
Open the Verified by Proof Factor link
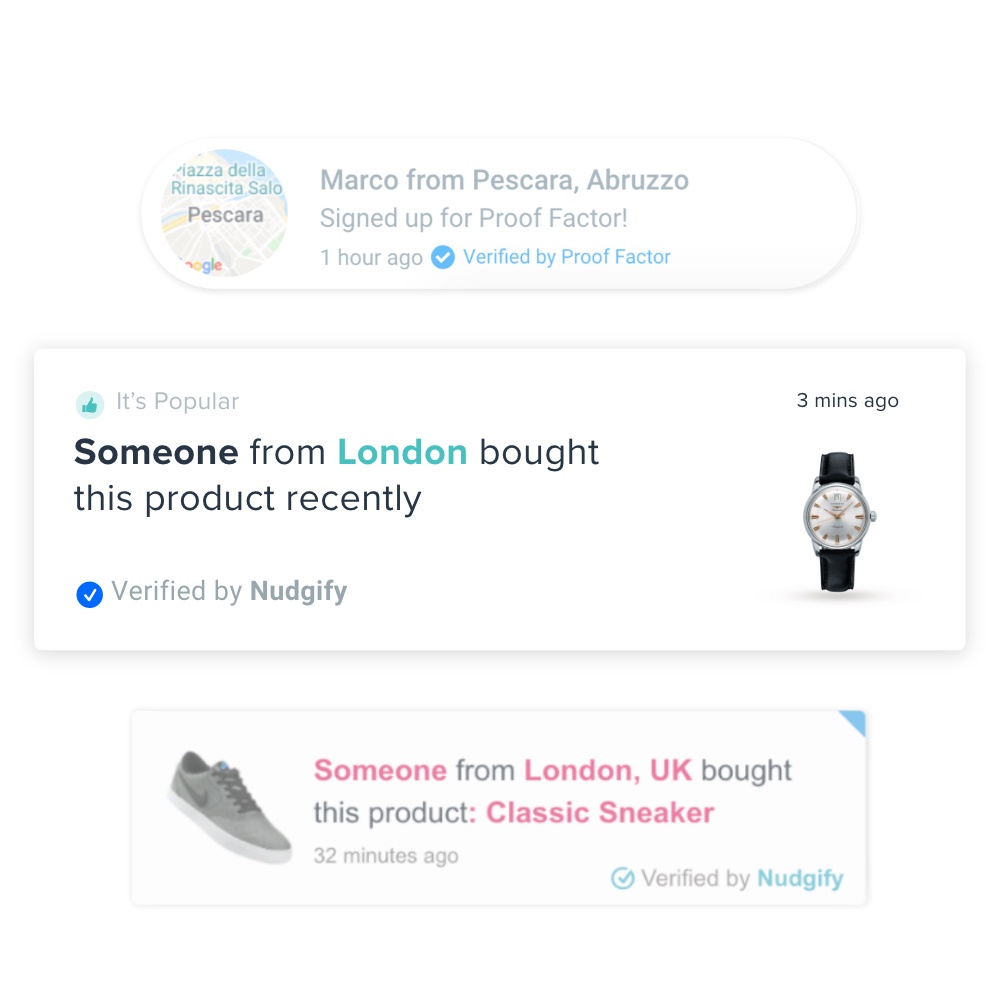[x=566, y=257]
